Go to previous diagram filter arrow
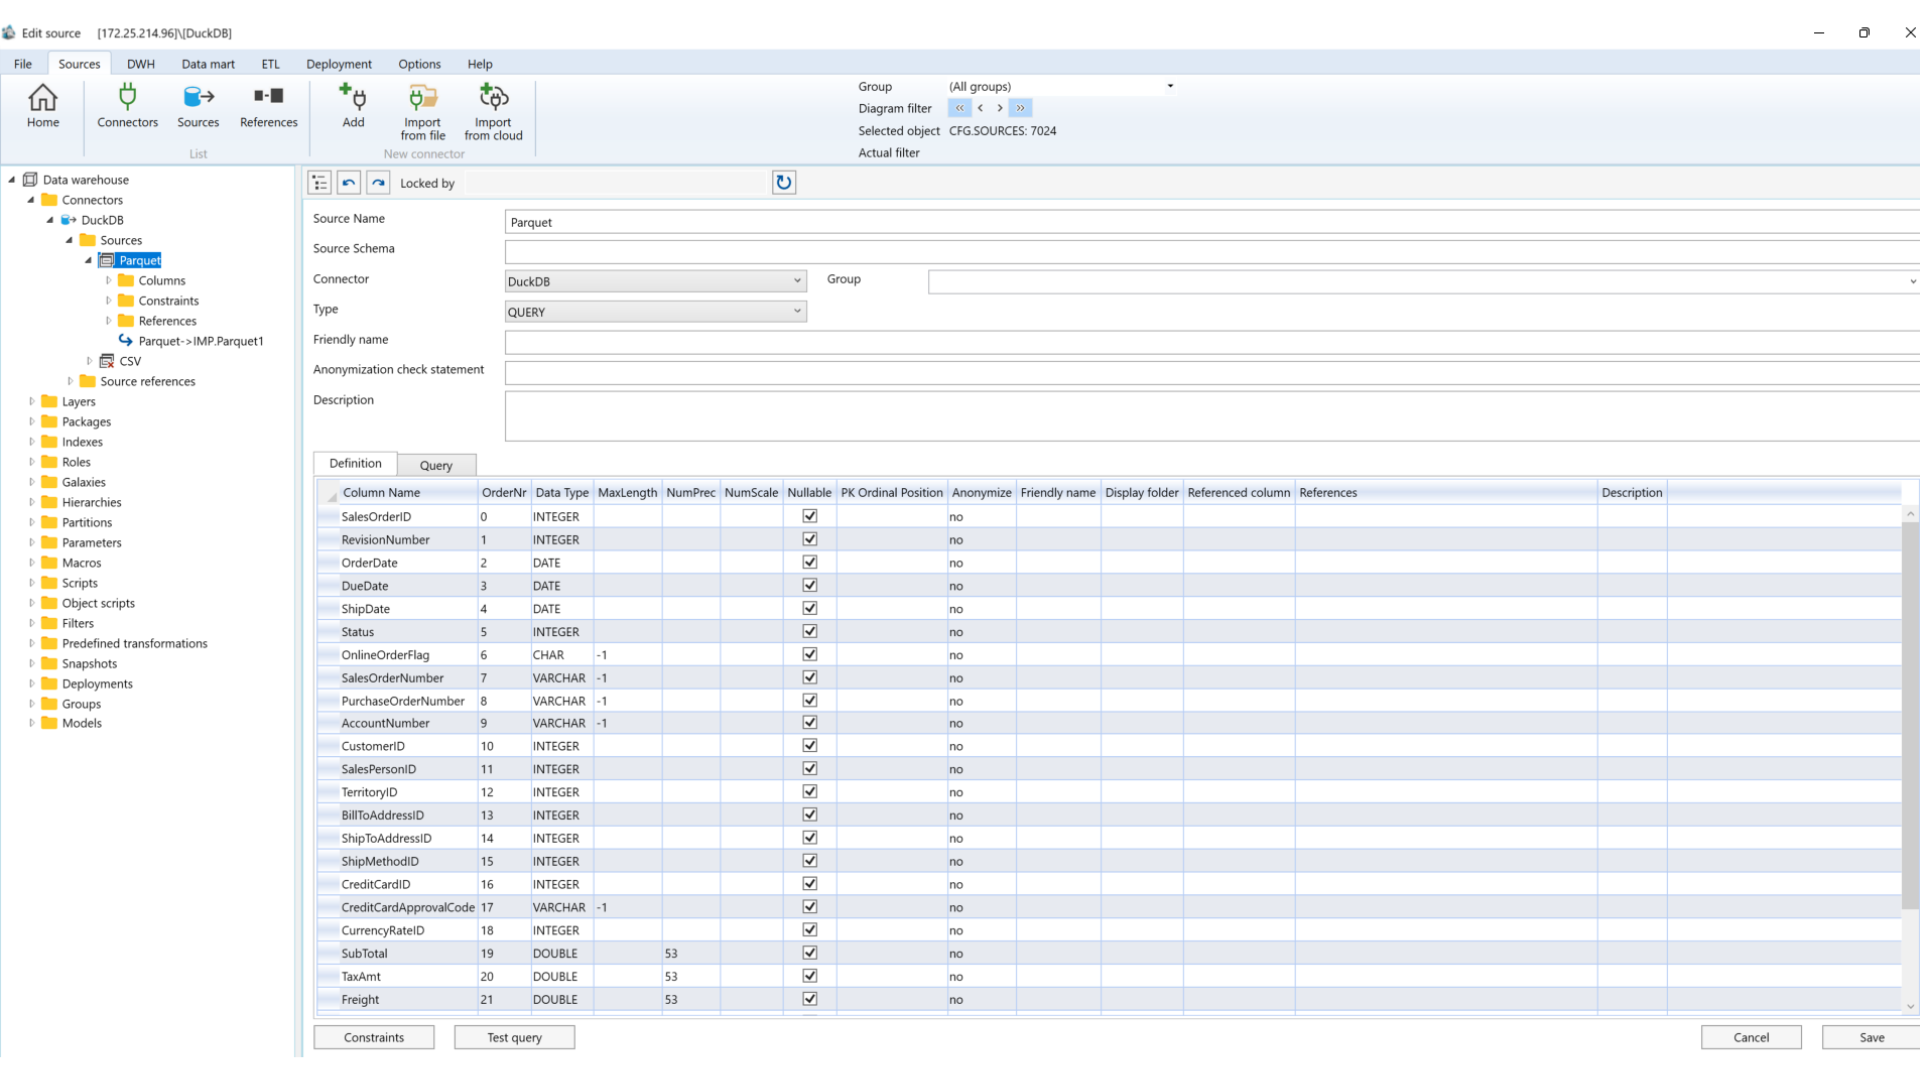This screenshot has height=1080, width=1920. pos(980,108)
